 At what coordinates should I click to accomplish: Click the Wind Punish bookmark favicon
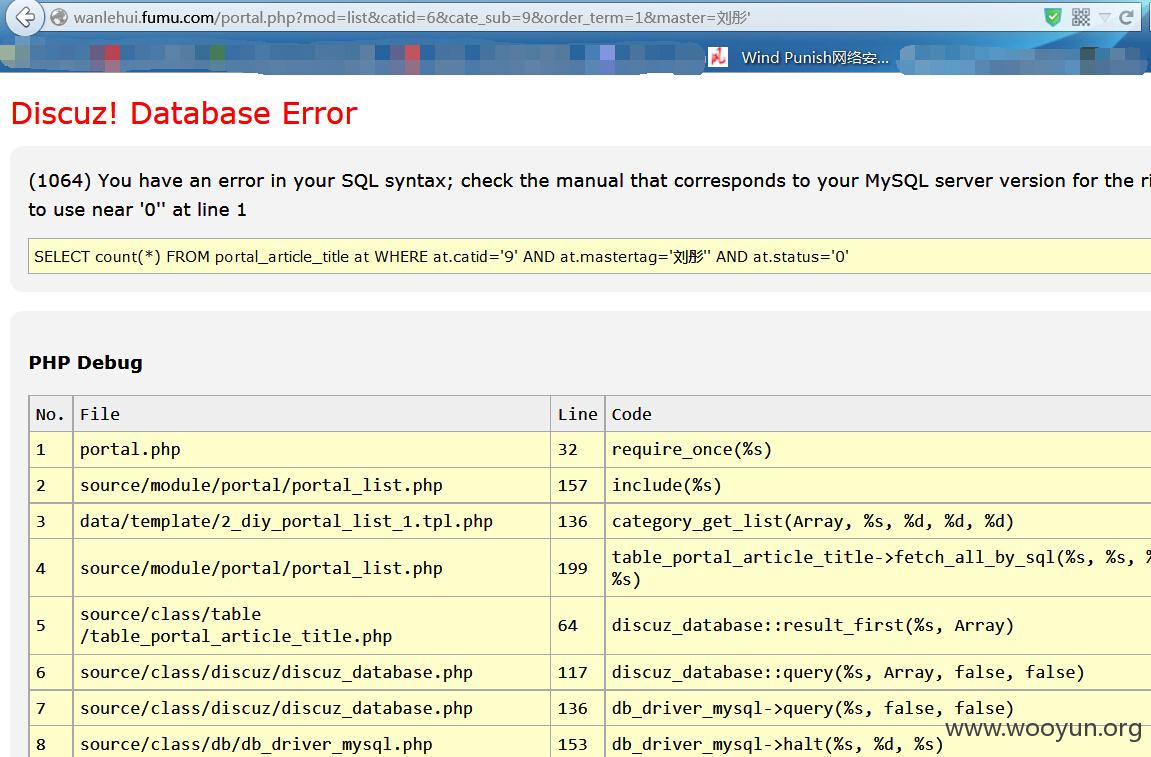tap(718, 57)
